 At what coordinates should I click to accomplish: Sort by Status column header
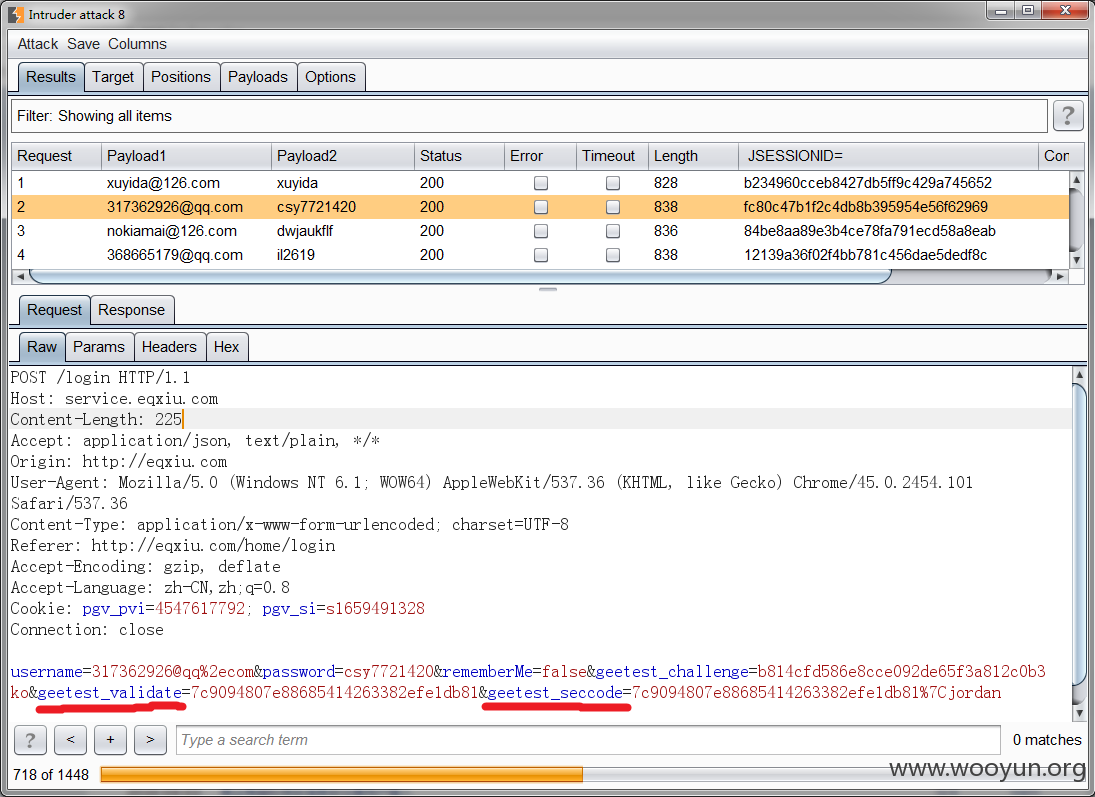[x=460, y=156]
